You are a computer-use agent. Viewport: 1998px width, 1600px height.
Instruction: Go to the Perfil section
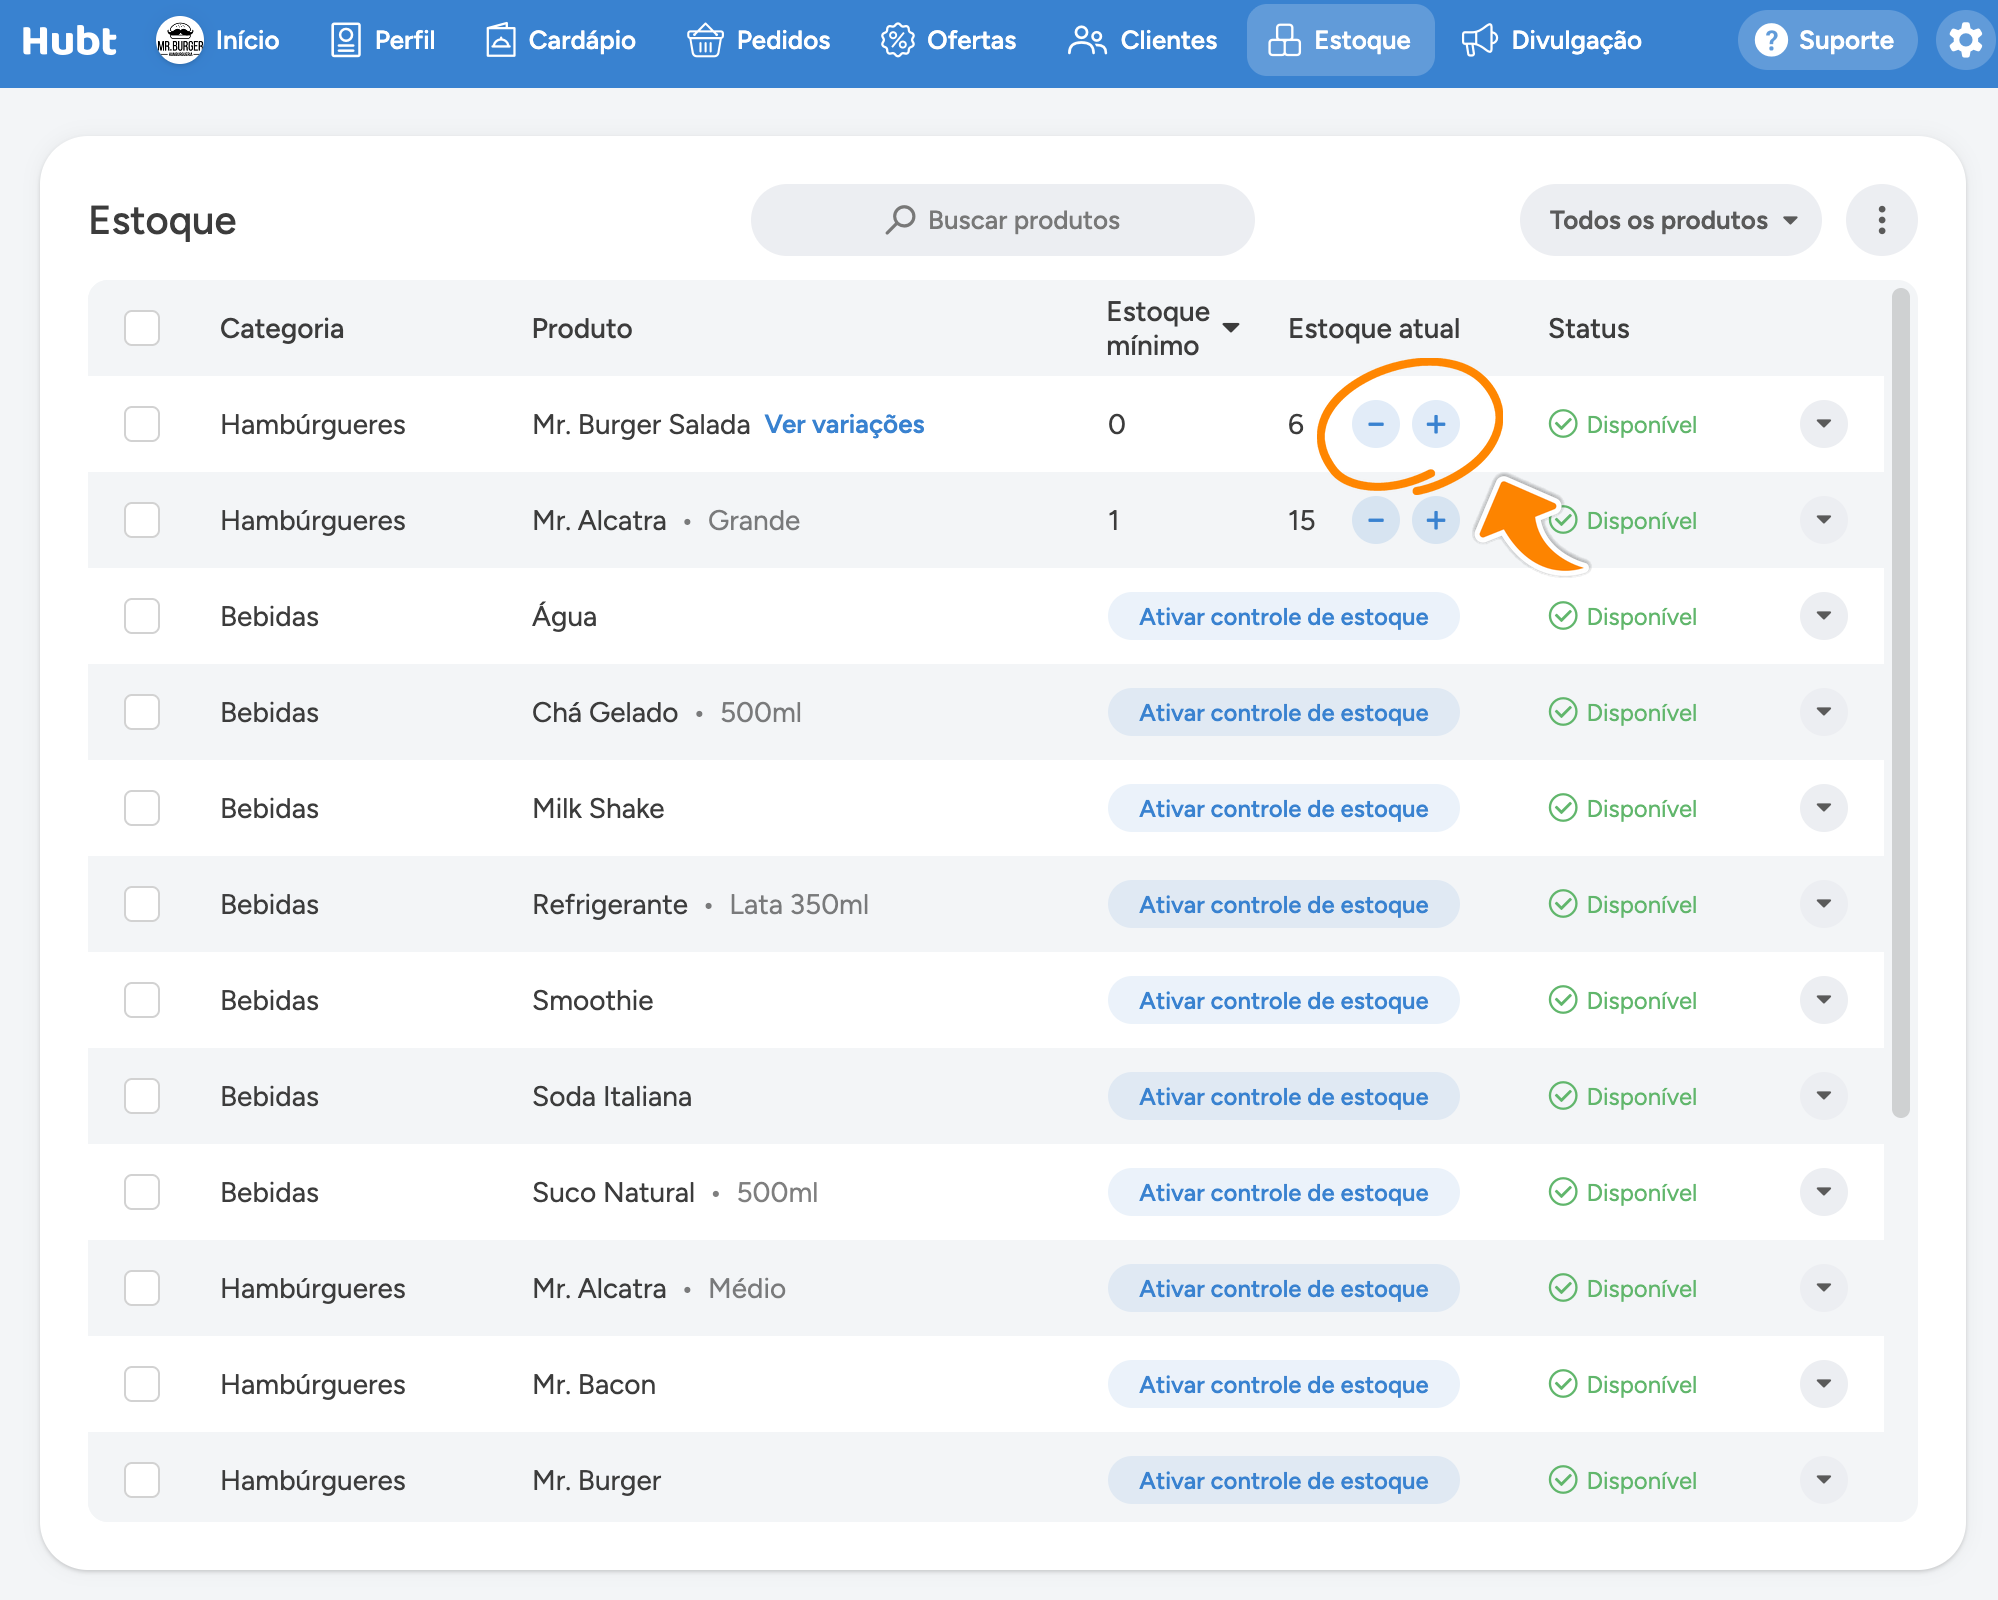click(383, 40)
